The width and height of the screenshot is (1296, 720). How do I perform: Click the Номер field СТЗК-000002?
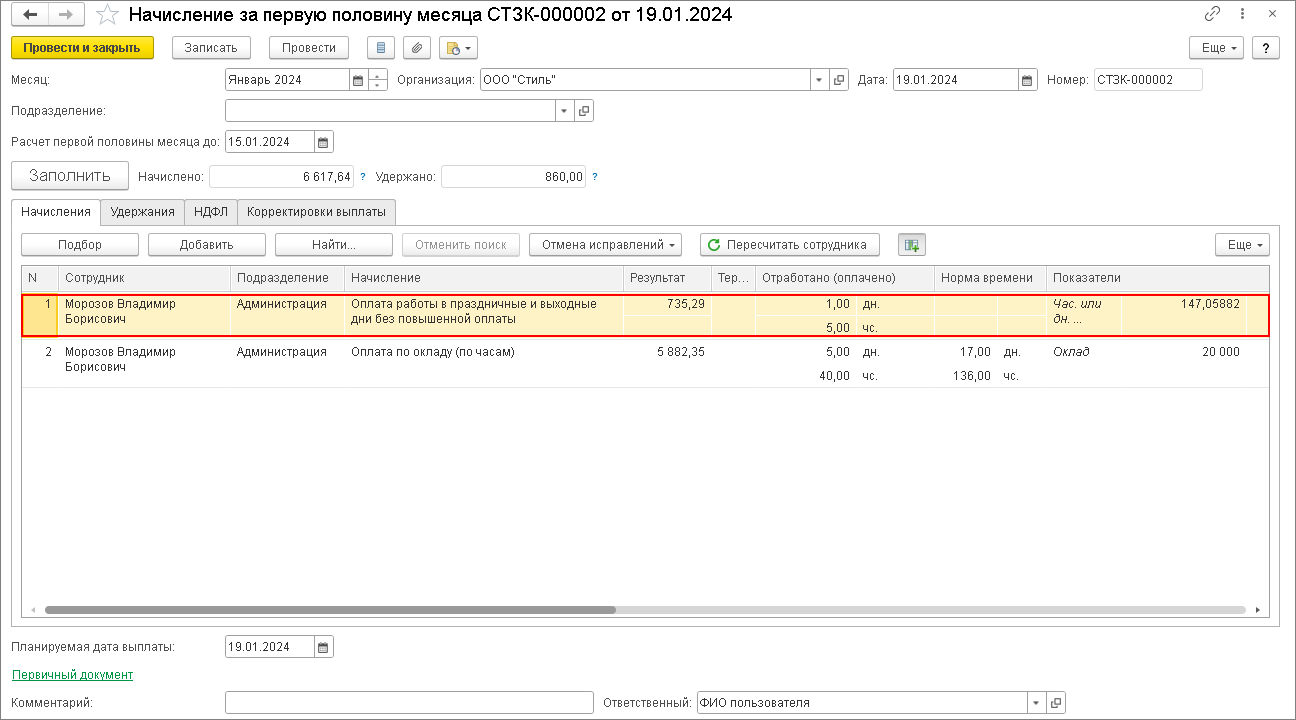1148,80
